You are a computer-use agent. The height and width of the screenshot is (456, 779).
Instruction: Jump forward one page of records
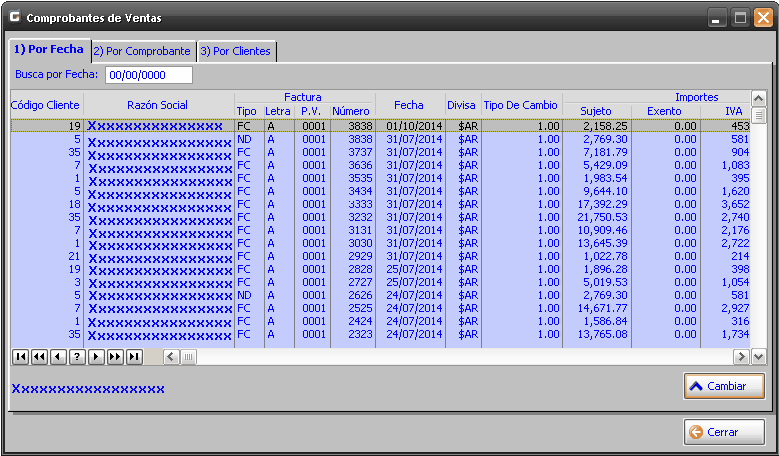[115, 357]
